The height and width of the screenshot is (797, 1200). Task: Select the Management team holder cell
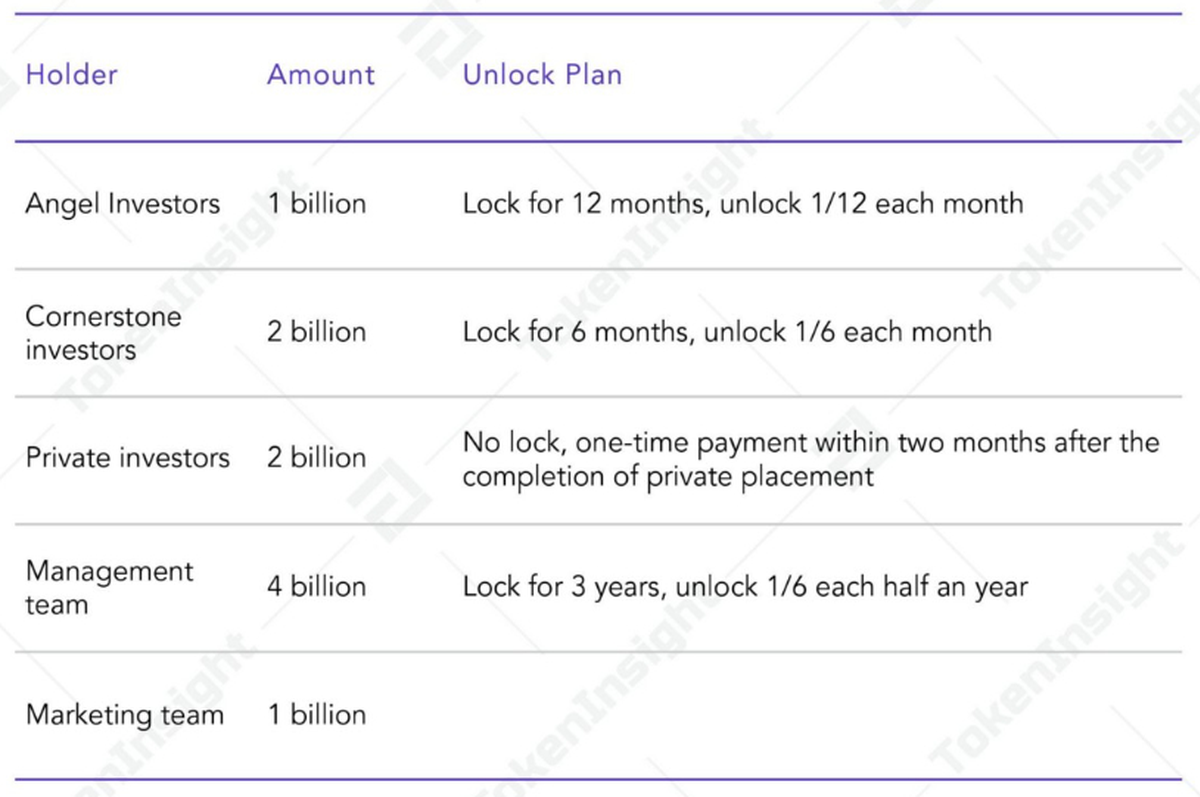[x=109, y=587]
